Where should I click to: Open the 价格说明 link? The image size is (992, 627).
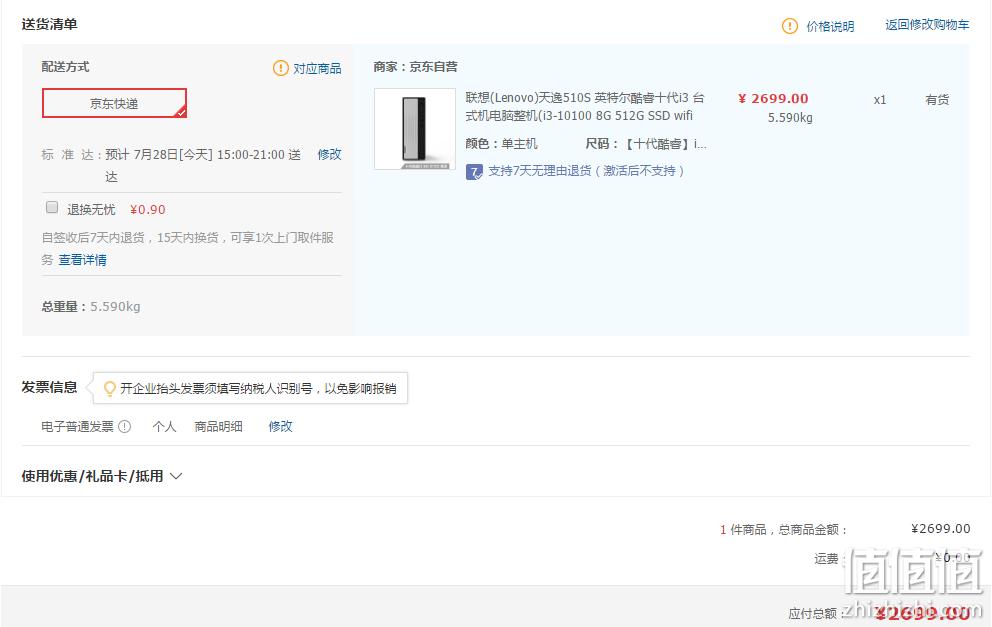pos(830,26)
